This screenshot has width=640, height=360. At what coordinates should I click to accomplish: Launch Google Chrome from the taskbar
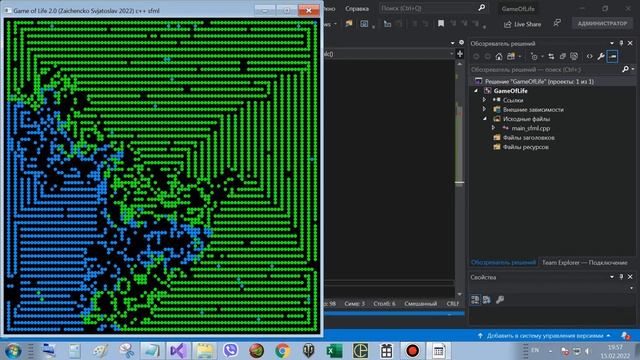point(282,351)
